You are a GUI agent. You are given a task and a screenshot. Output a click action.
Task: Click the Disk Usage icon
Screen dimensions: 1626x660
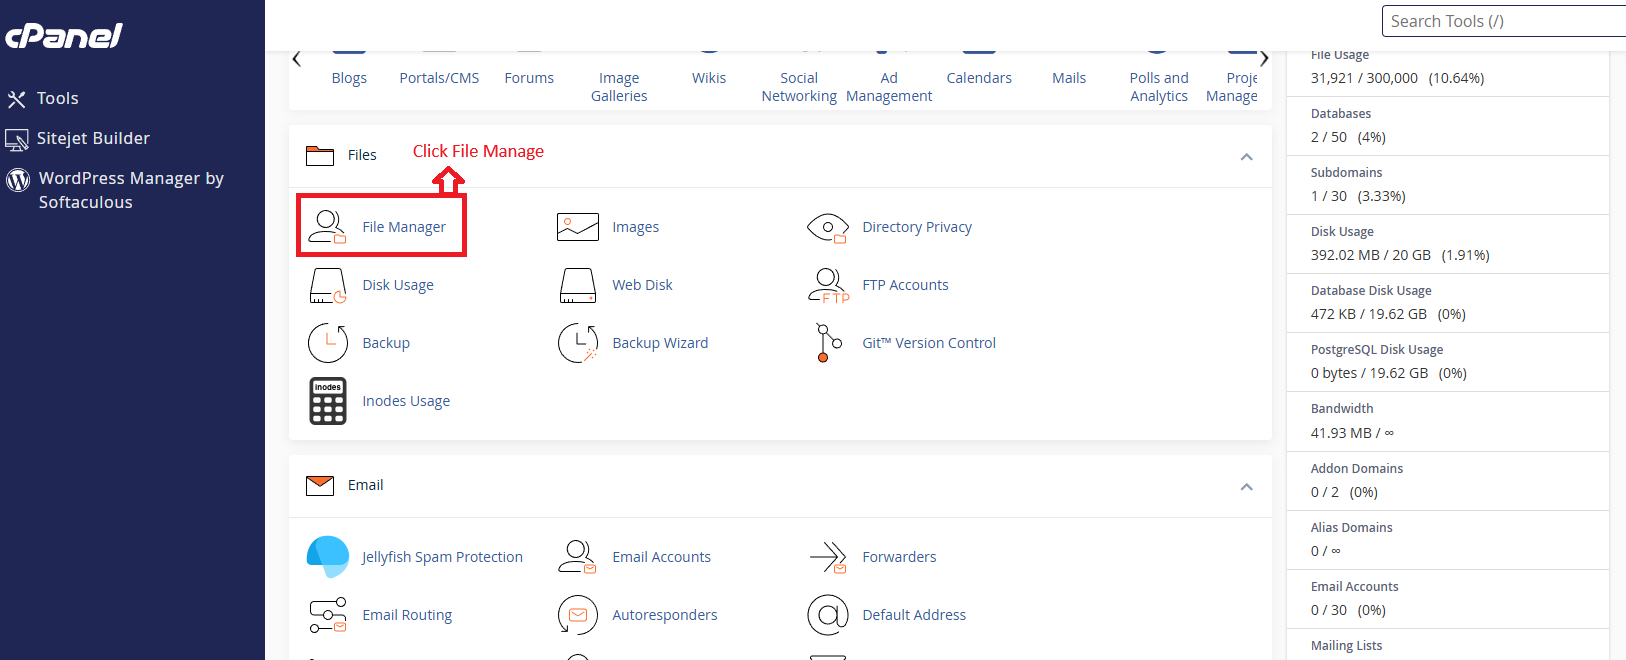click(328, 285)
